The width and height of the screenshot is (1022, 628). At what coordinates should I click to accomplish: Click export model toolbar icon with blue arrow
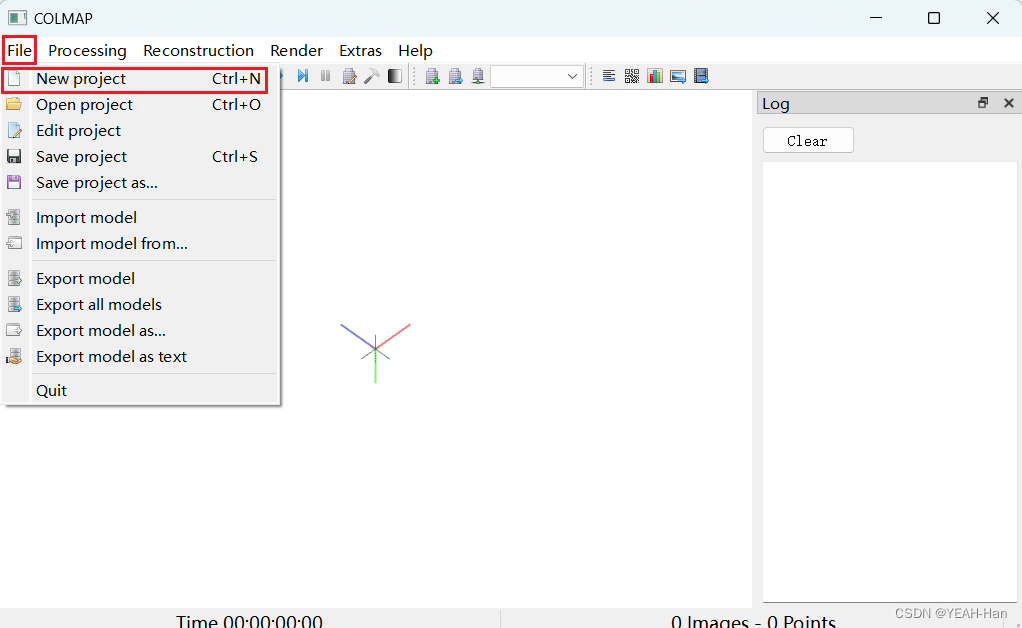pos(455,76)
